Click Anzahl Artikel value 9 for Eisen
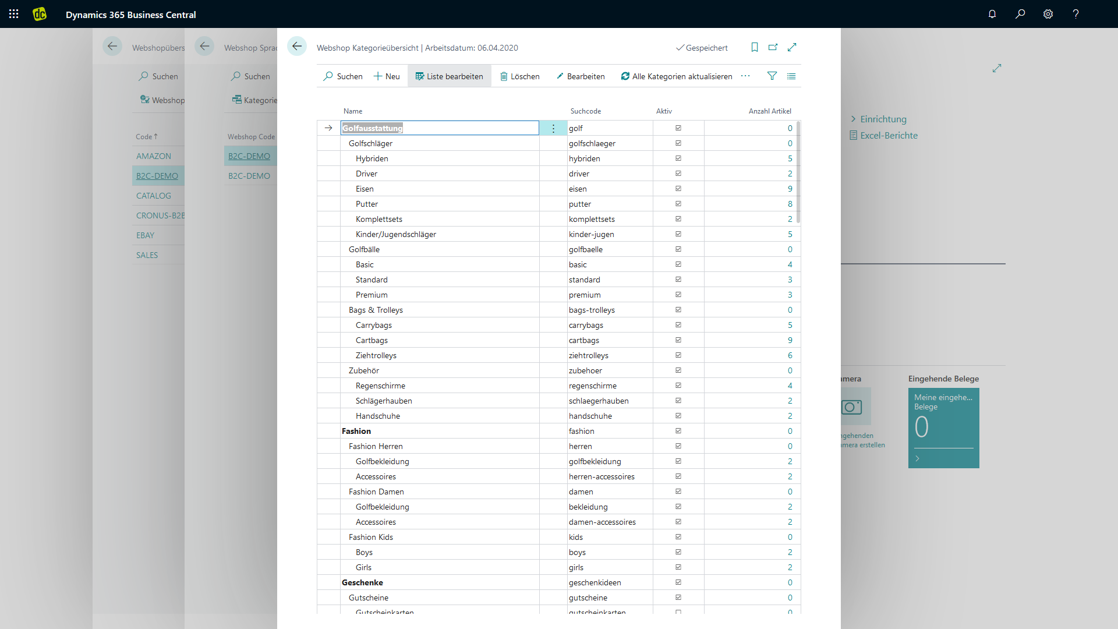This screenshot has height=629, width=1118. [789, 189]
